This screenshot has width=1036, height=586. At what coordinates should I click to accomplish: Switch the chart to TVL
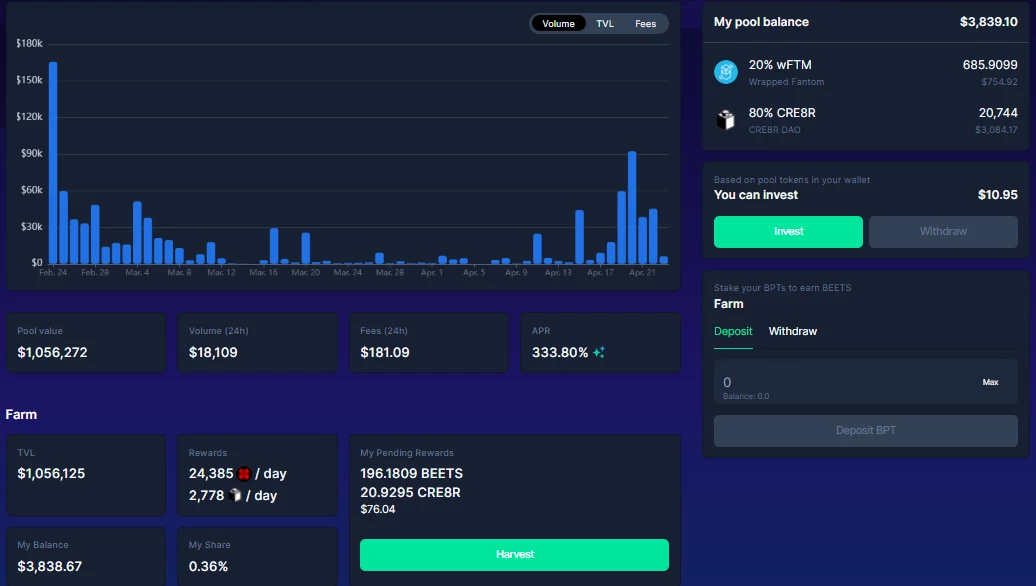(x=605, y=24)
